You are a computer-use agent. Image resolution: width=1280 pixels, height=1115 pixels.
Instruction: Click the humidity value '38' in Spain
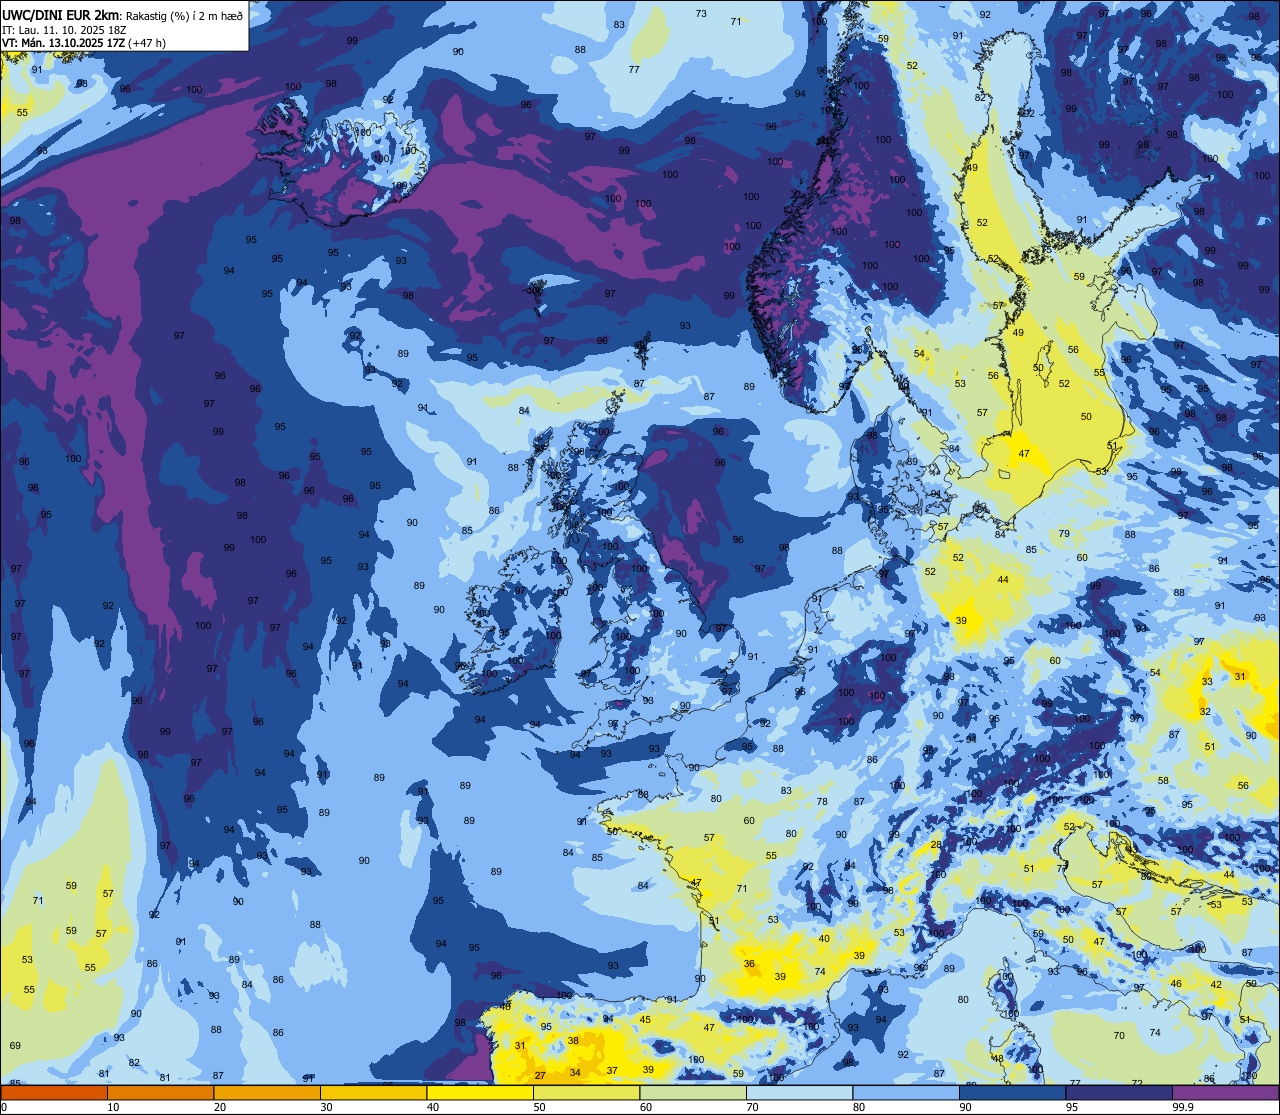pos(573,1041)
